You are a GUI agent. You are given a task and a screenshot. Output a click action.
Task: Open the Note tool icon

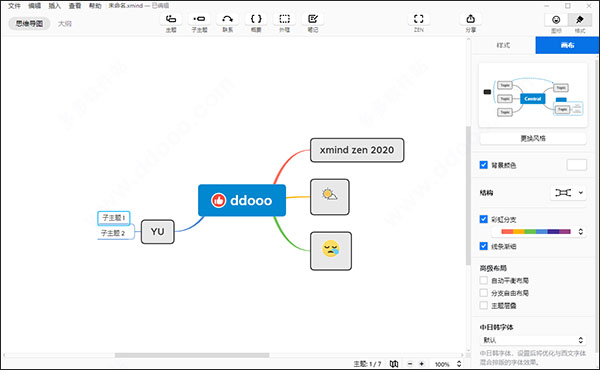(x=313, y=19)
